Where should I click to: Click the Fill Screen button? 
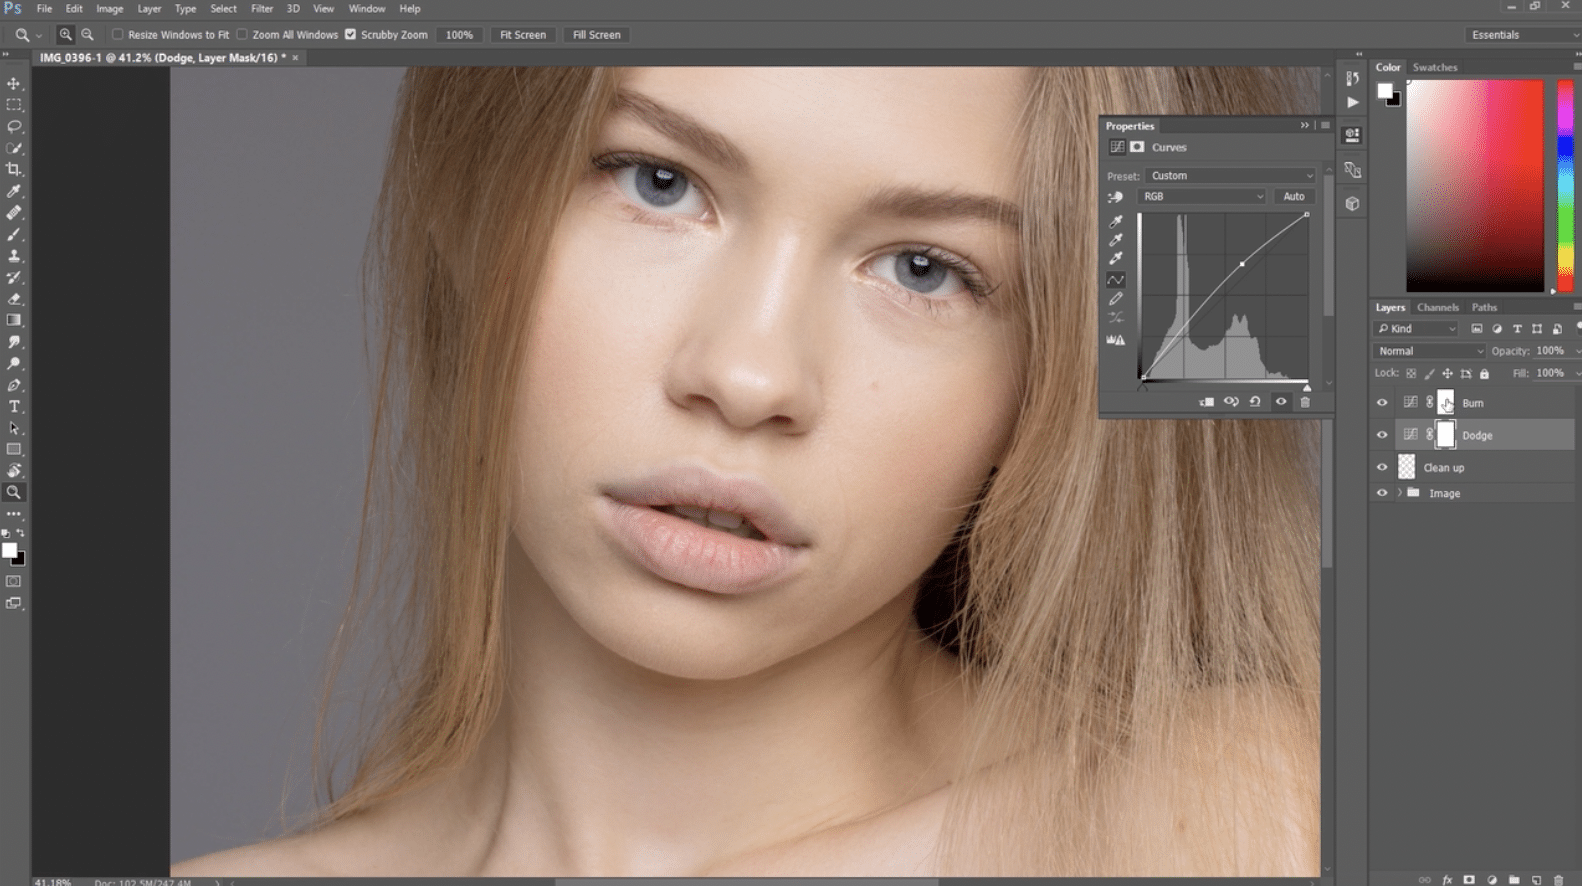pyautogui.click(x=596, y=35)
